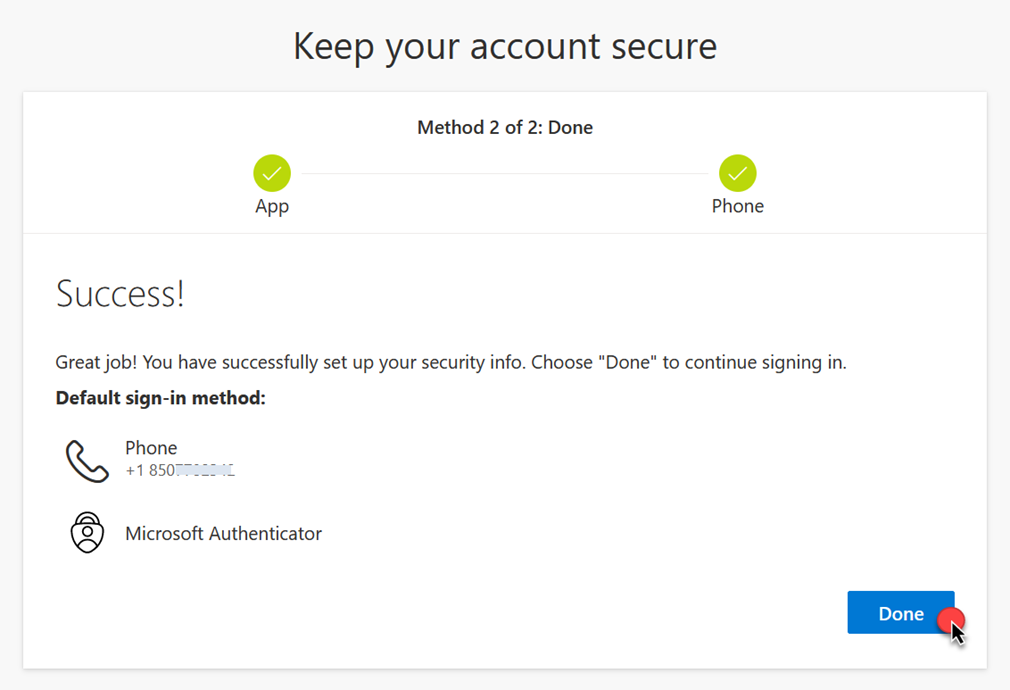Viewport: 1010px width, 690px height.
Task: Click the progress line between steps
Action: (x=505, y=174)
